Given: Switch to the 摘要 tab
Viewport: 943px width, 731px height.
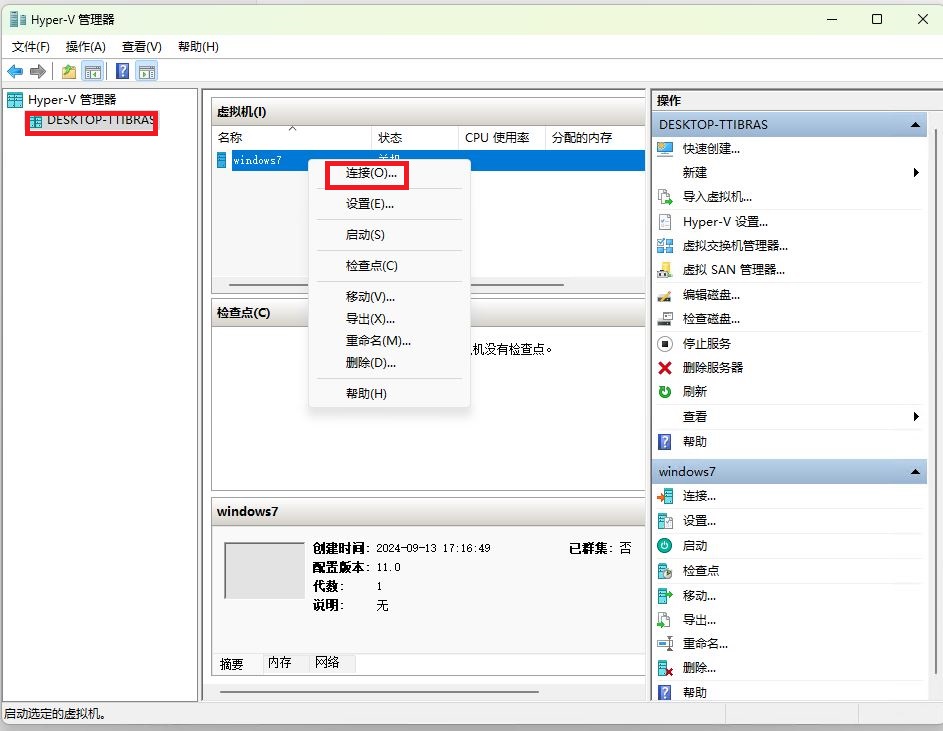Looking at the screenshot, I should (x=232, y=664).
